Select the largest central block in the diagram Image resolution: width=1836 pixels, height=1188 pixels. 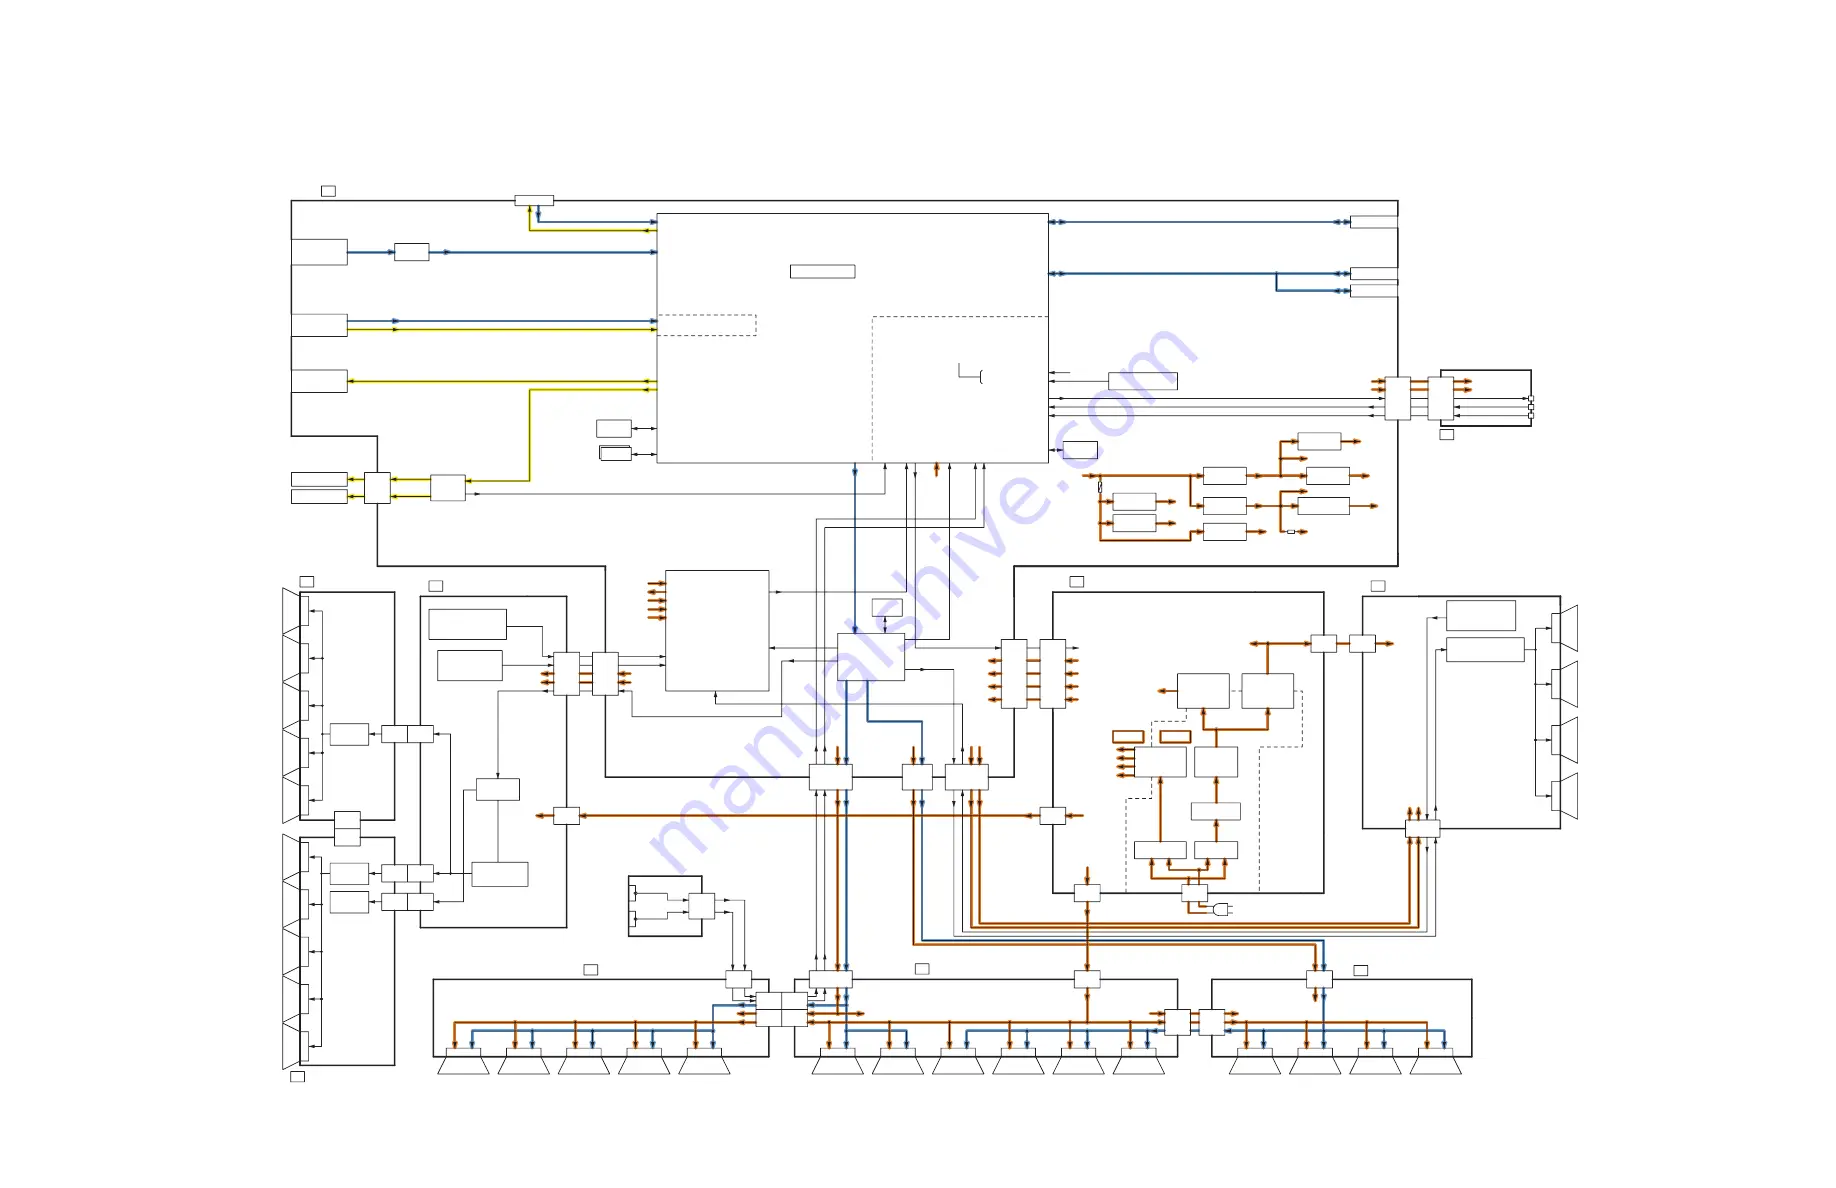pyautogui.click(x=852, y=338)
